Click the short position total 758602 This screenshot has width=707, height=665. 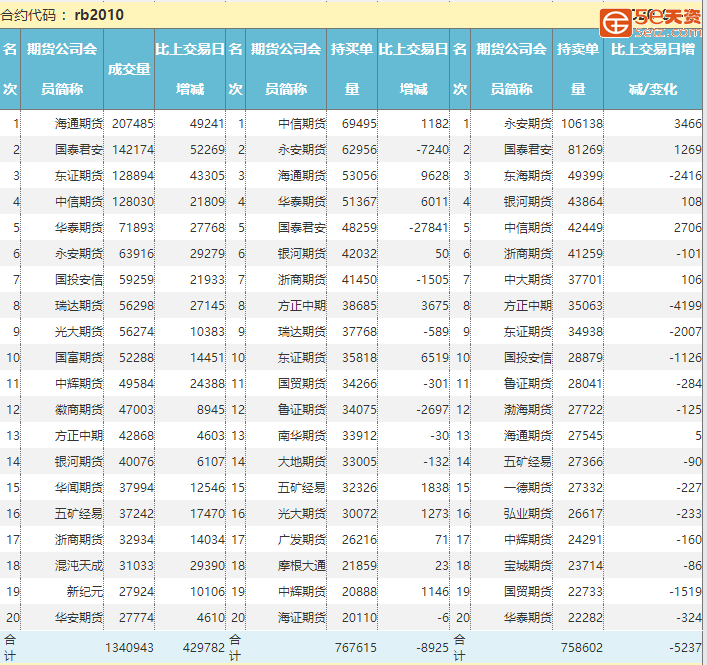click(x=577, y=648)
